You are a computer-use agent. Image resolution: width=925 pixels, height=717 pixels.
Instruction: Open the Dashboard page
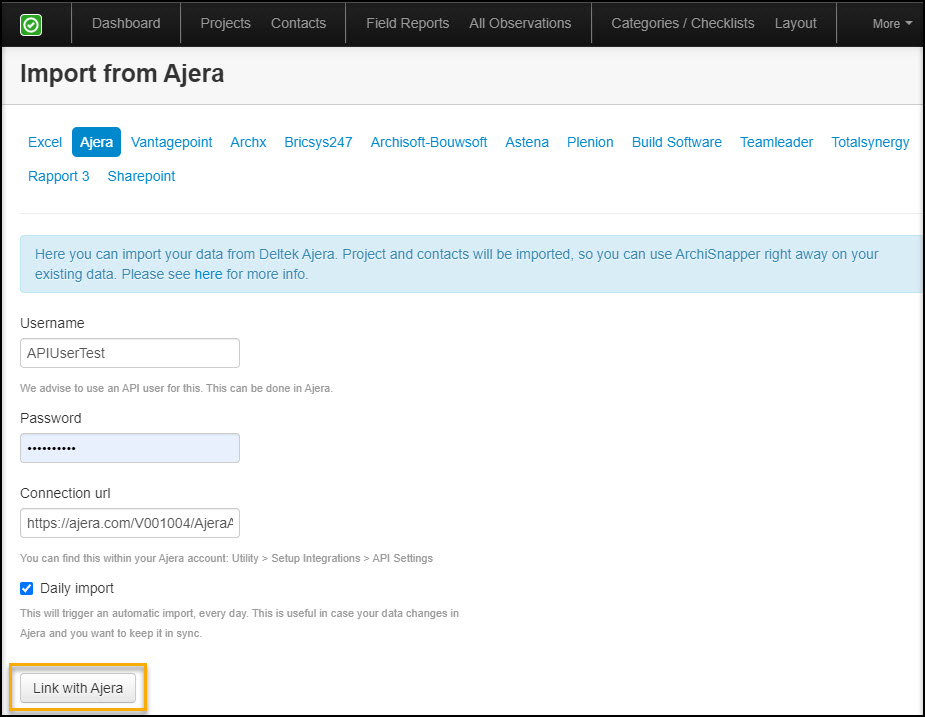126,23
